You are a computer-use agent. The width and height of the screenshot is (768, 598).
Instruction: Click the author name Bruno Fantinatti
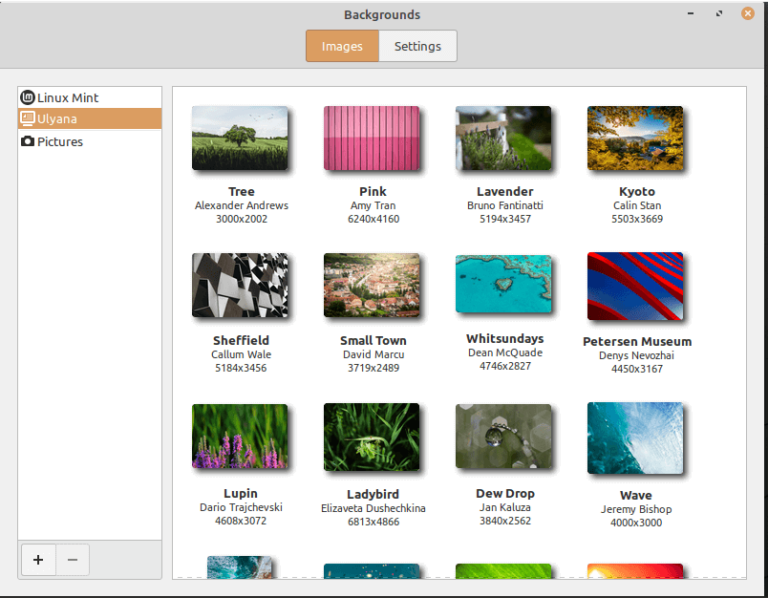point(505,205)
